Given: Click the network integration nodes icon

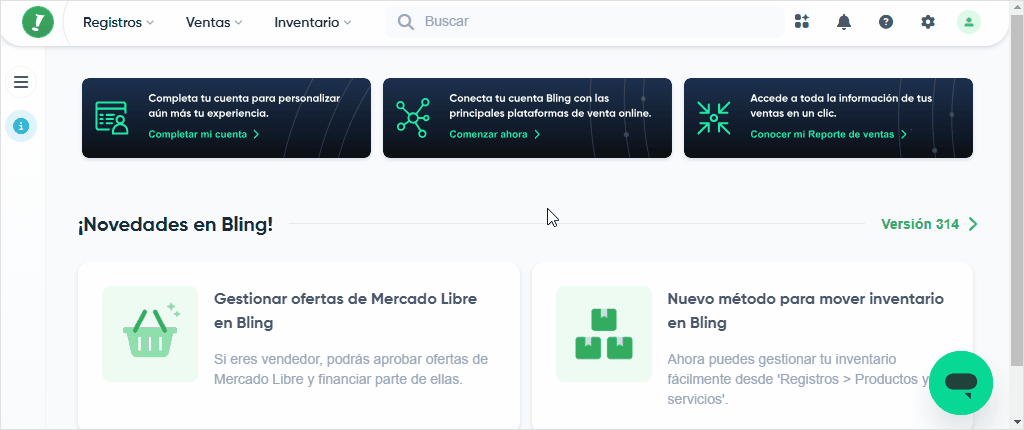Looking at the screenshot, I should (x=413, y=118).
